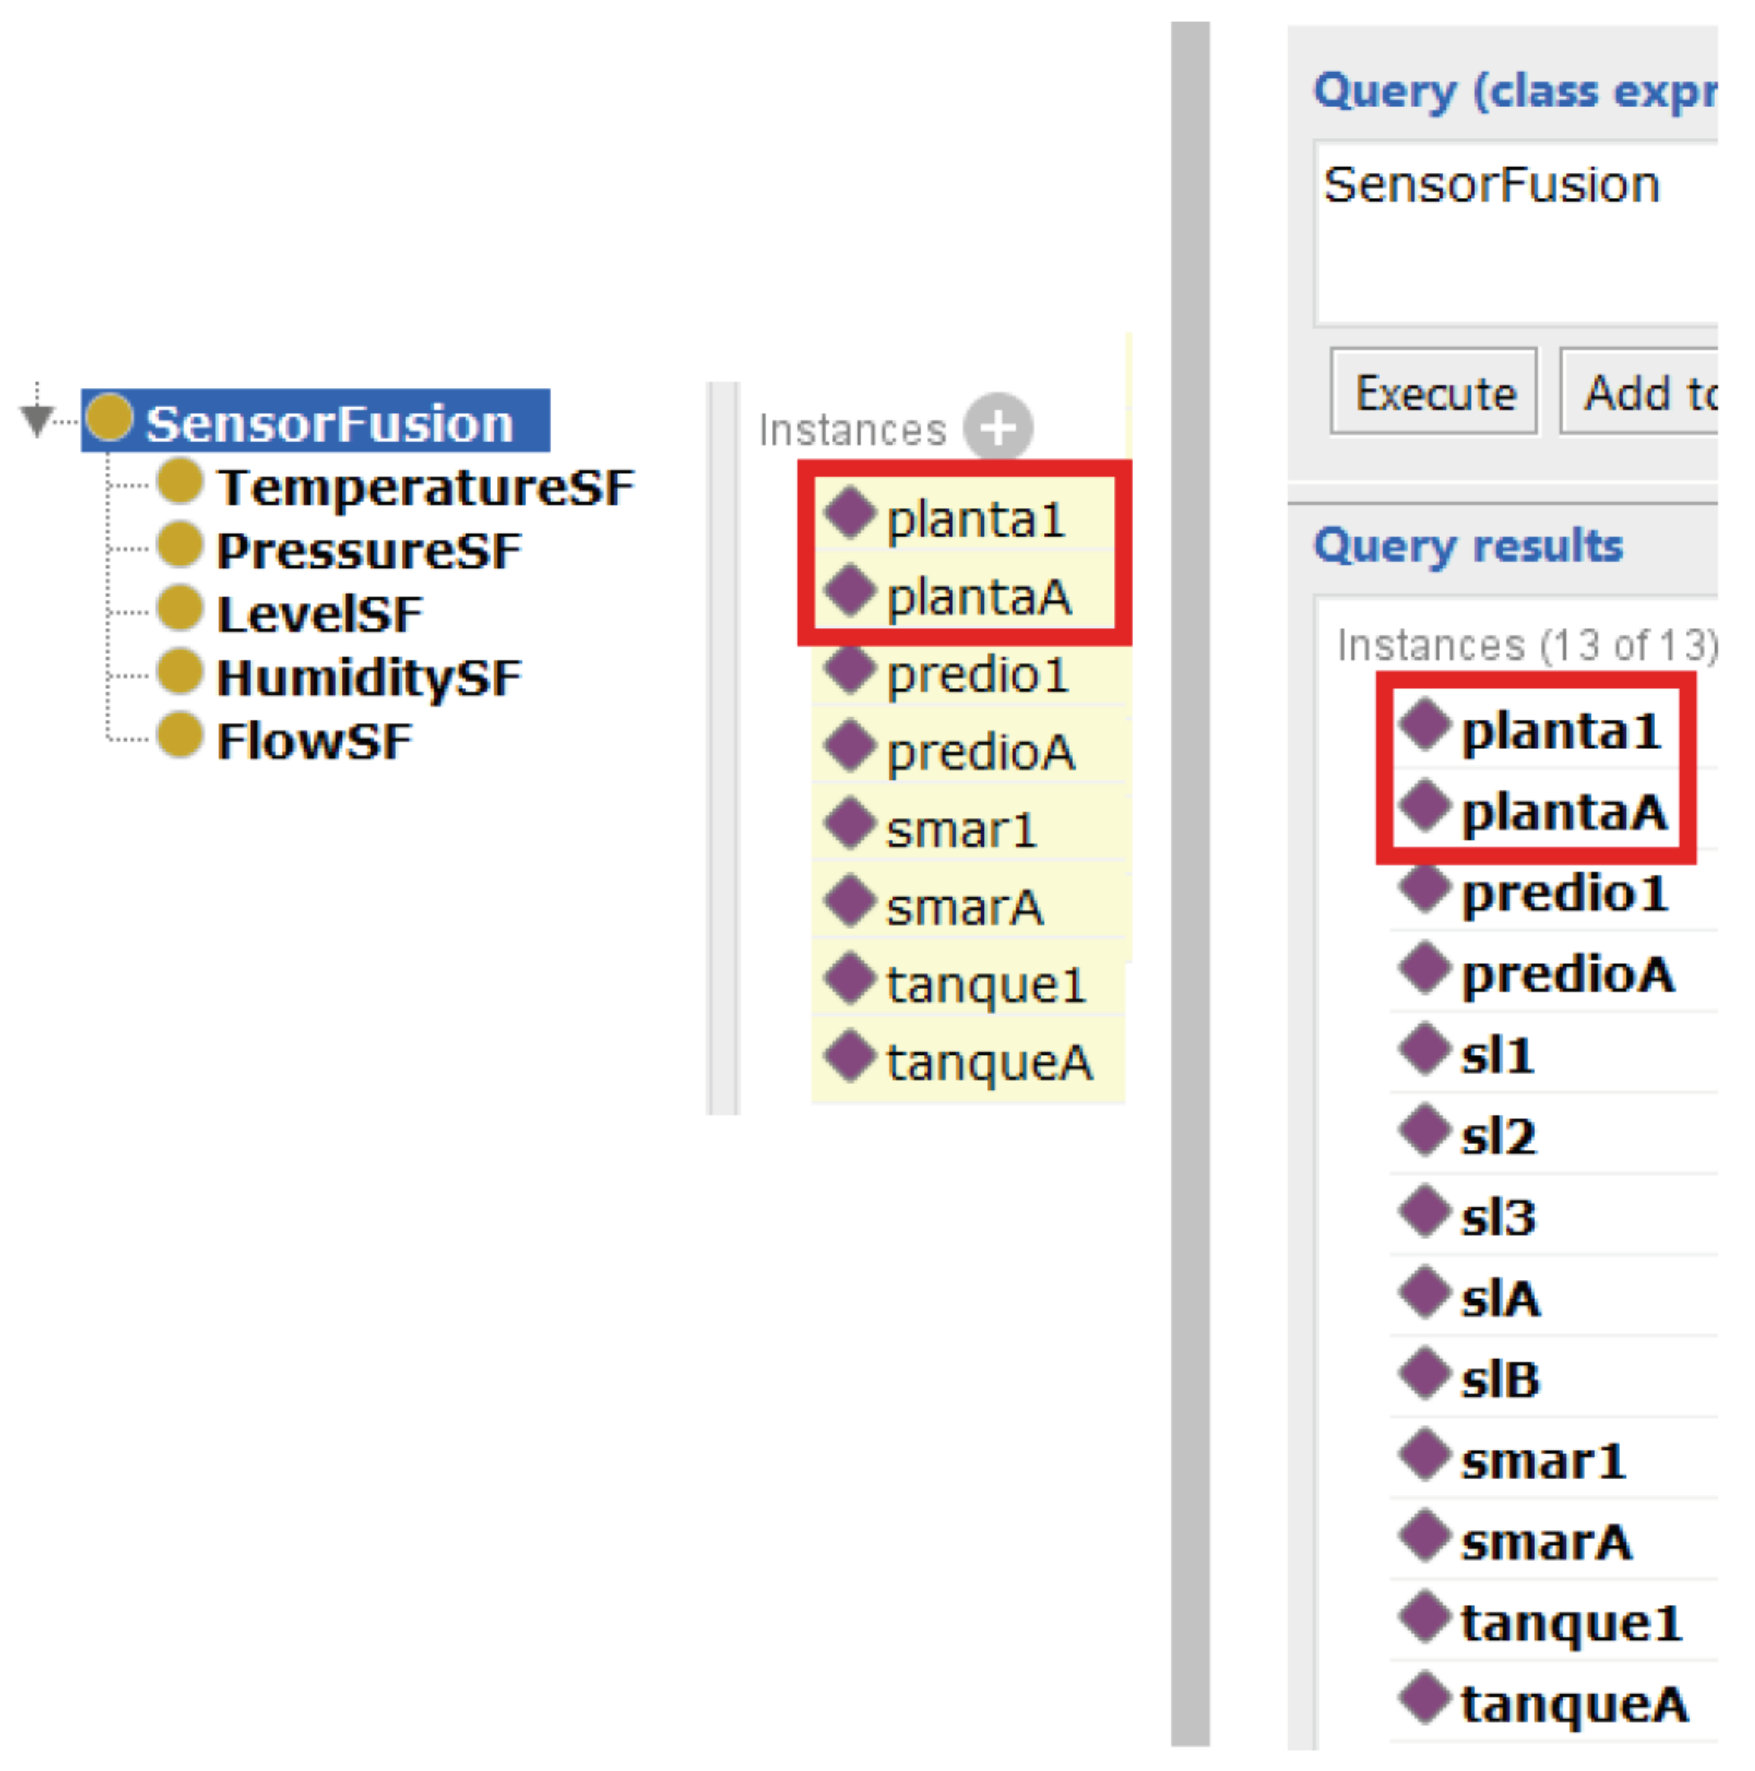Click the FlowSF class icon
Screen dimensions: 1755x1771
[181, 738]
